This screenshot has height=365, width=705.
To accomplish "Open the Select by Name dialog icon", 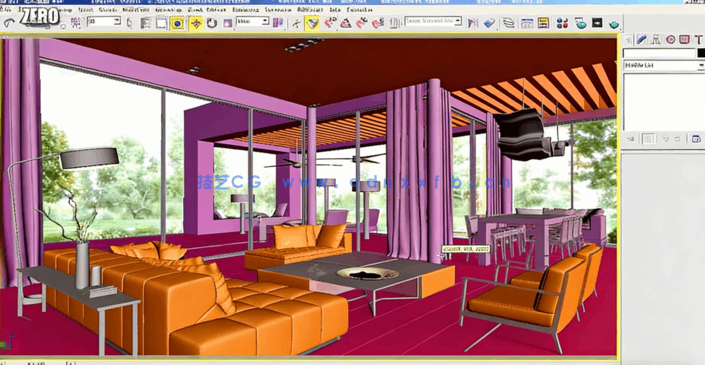I will coord(146,23).
